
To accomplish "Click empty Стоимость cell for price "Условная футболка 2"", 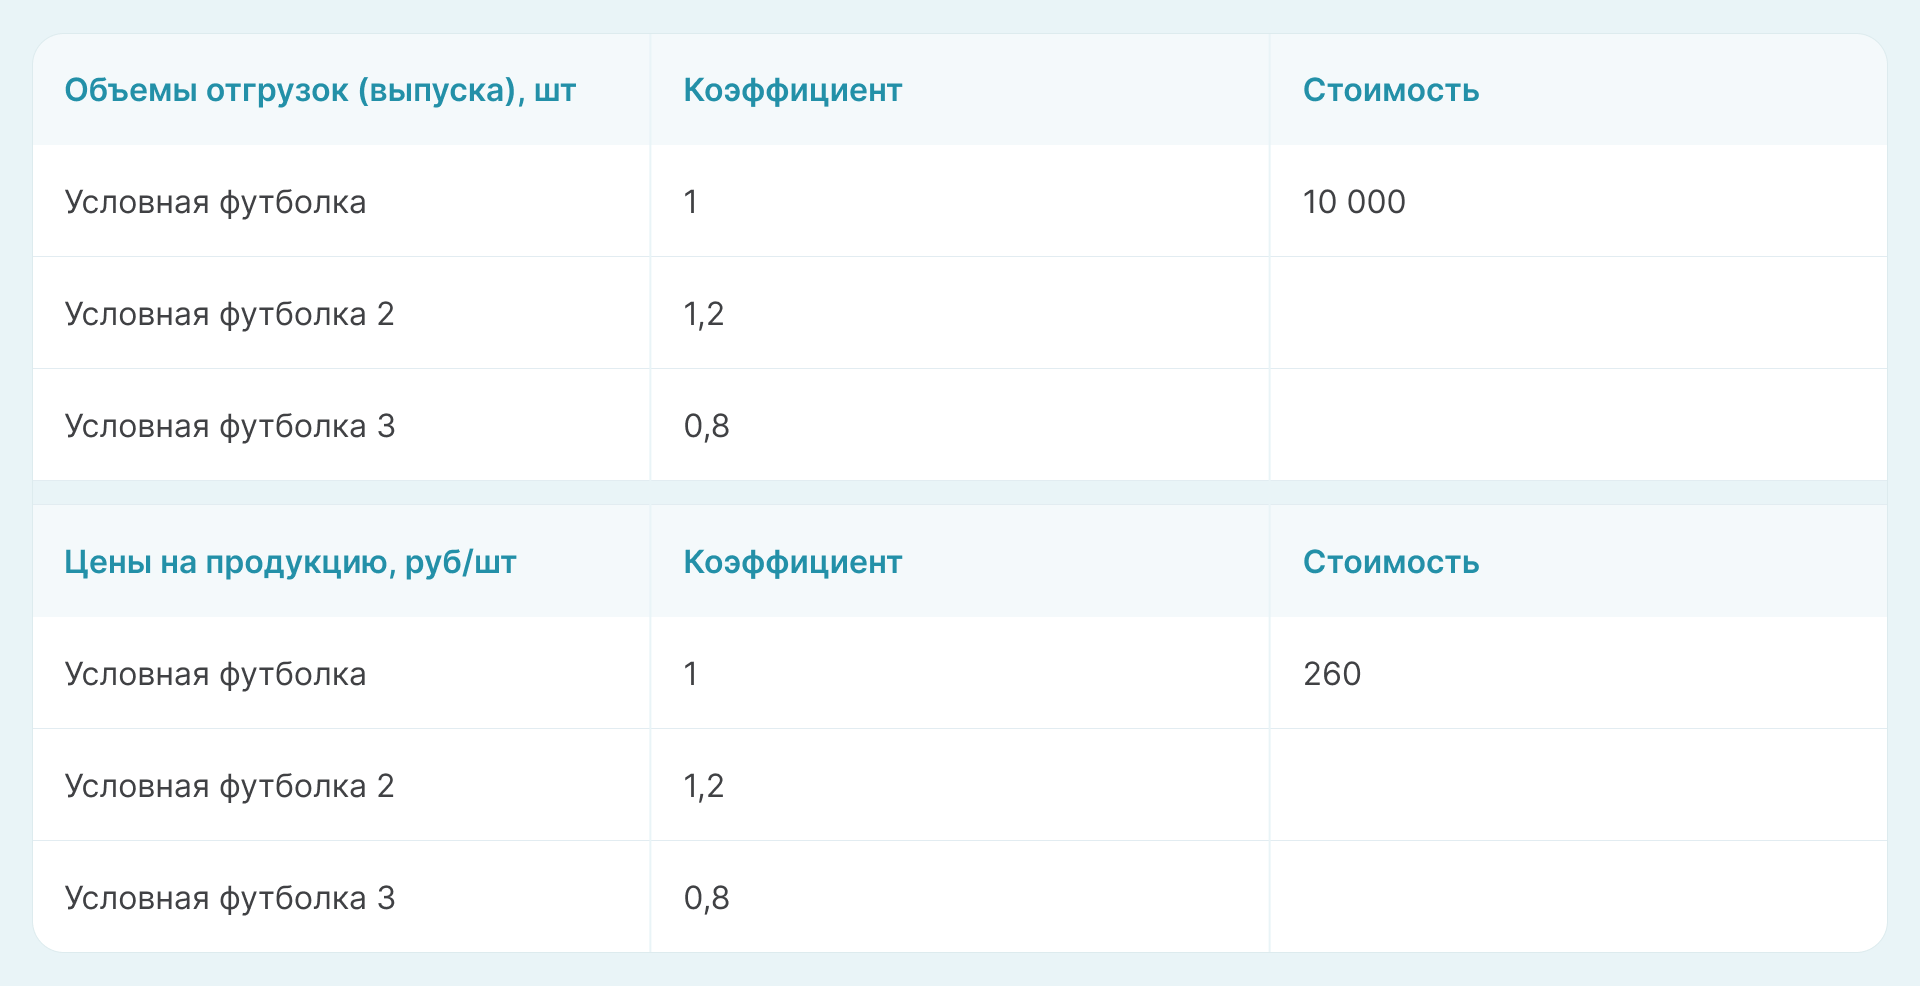I will pos(1578,786).
